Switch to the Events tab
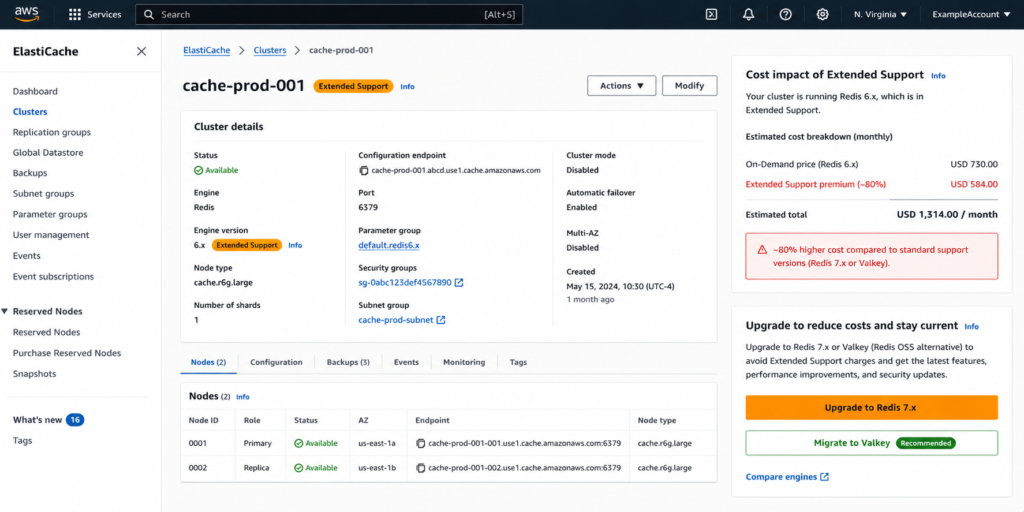This screenshot has width=1024, height=512. [x=406, y=362]
